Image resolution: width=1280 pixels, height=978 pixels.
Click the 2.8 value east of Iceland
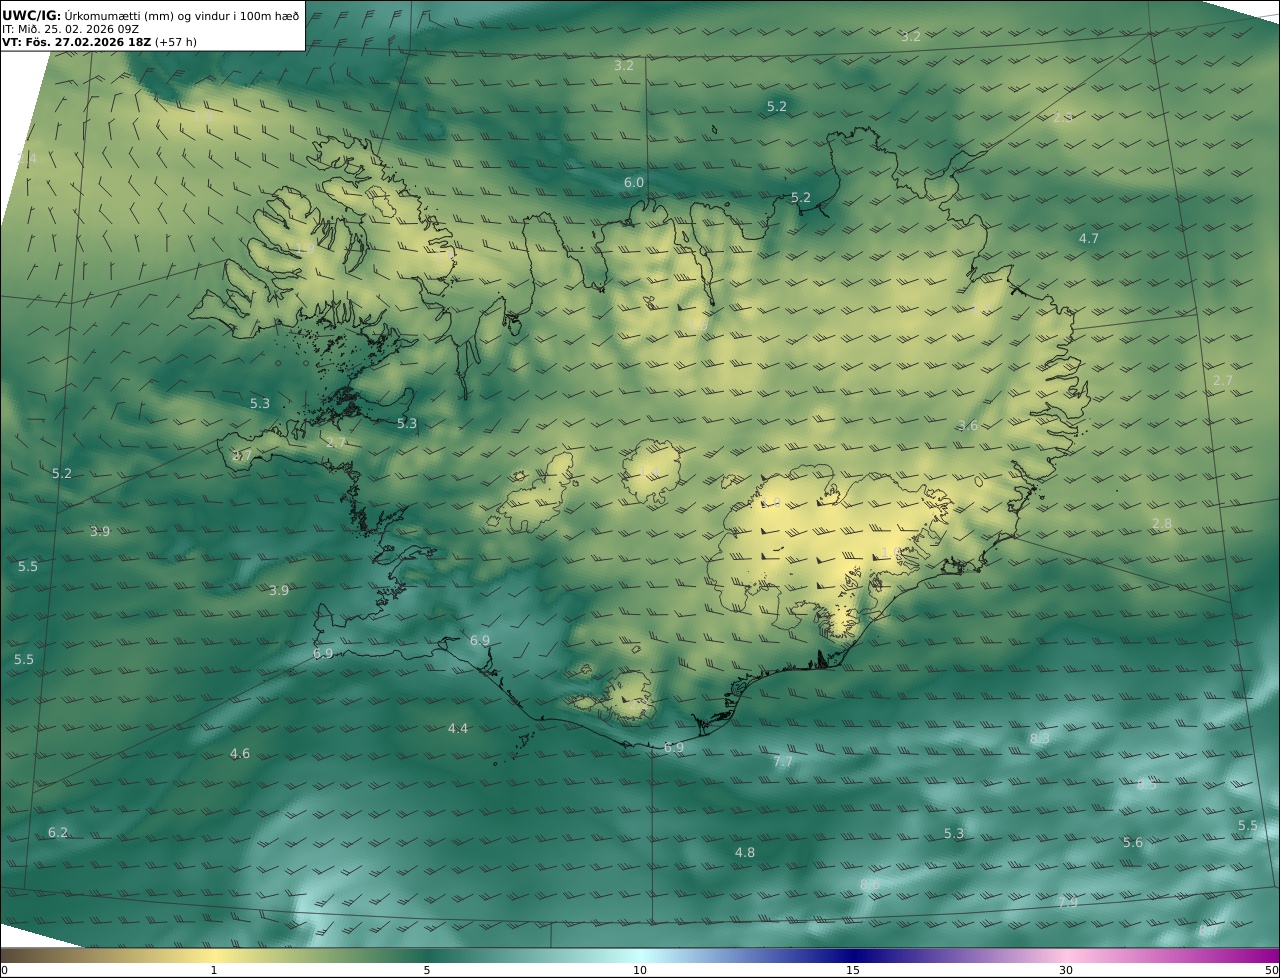pos(1161,524)
